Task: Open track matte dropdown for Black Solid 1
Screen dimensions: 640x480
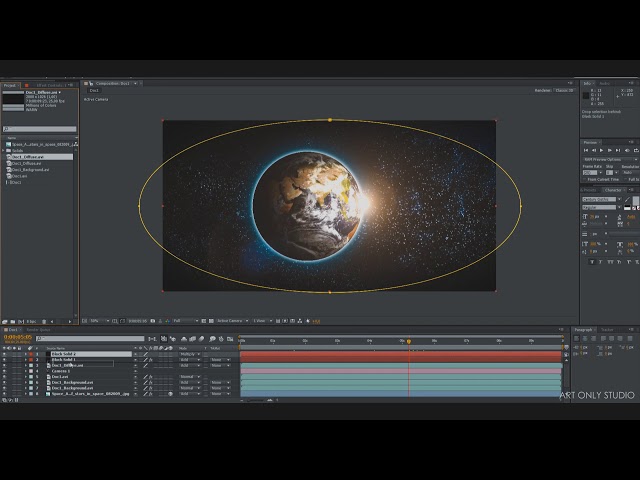Action: (220, 360)
